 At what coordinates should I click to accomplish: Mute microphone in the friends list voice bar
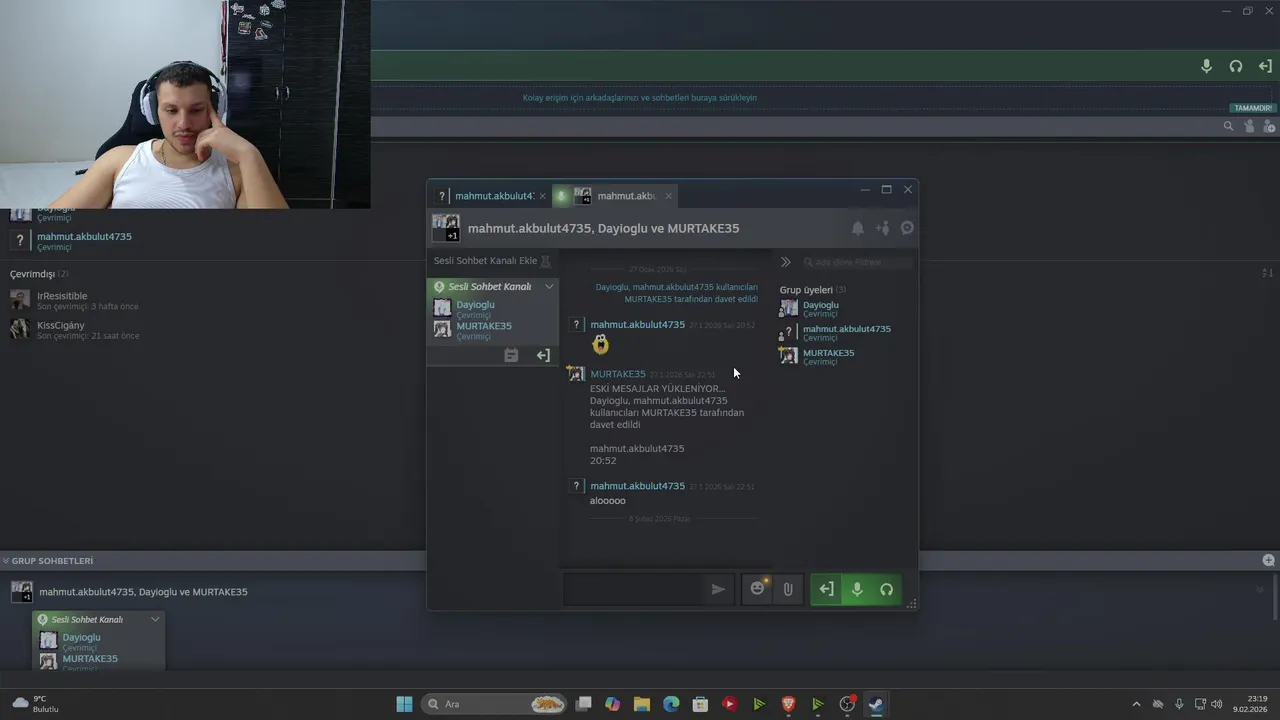coord(1206,66)
